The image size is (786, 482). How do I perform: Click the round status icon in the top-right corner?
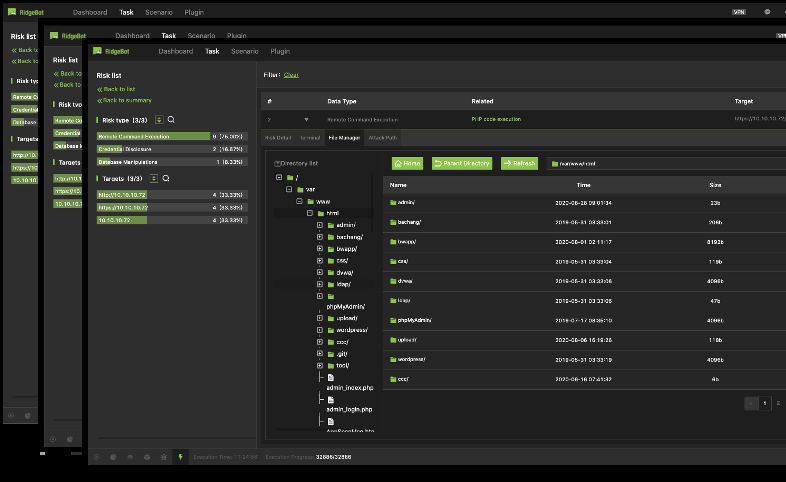click(767, 12)
